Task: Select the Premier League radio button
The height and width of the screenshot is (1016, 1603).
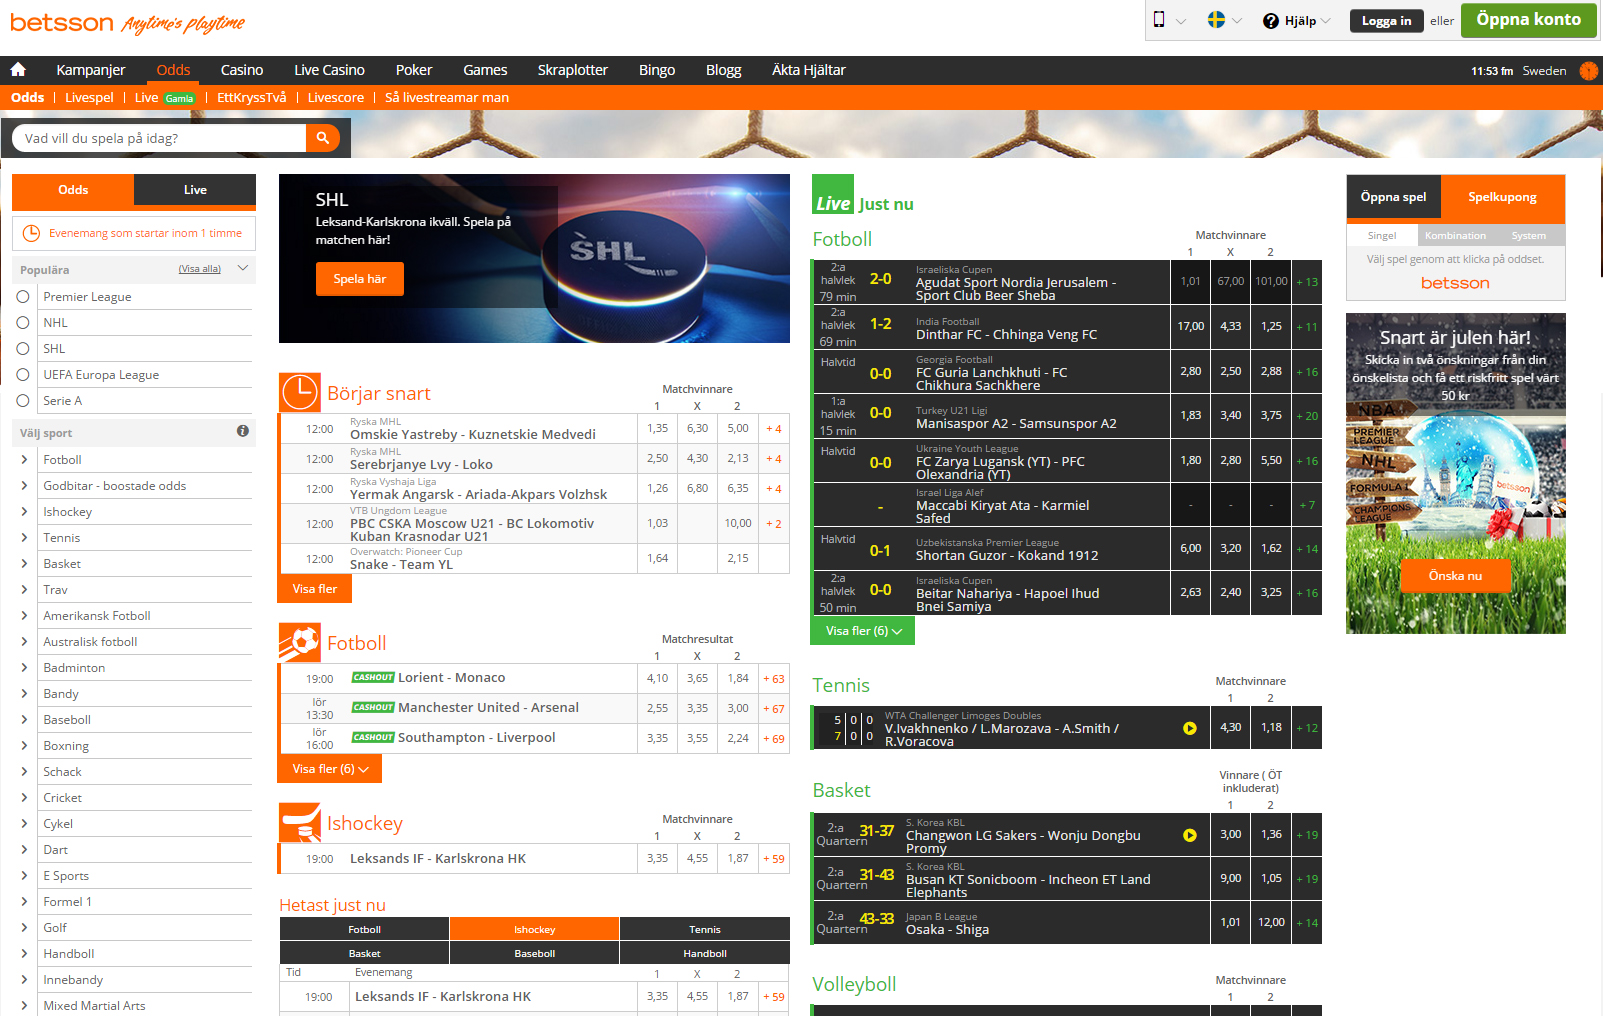Action: 24,296
